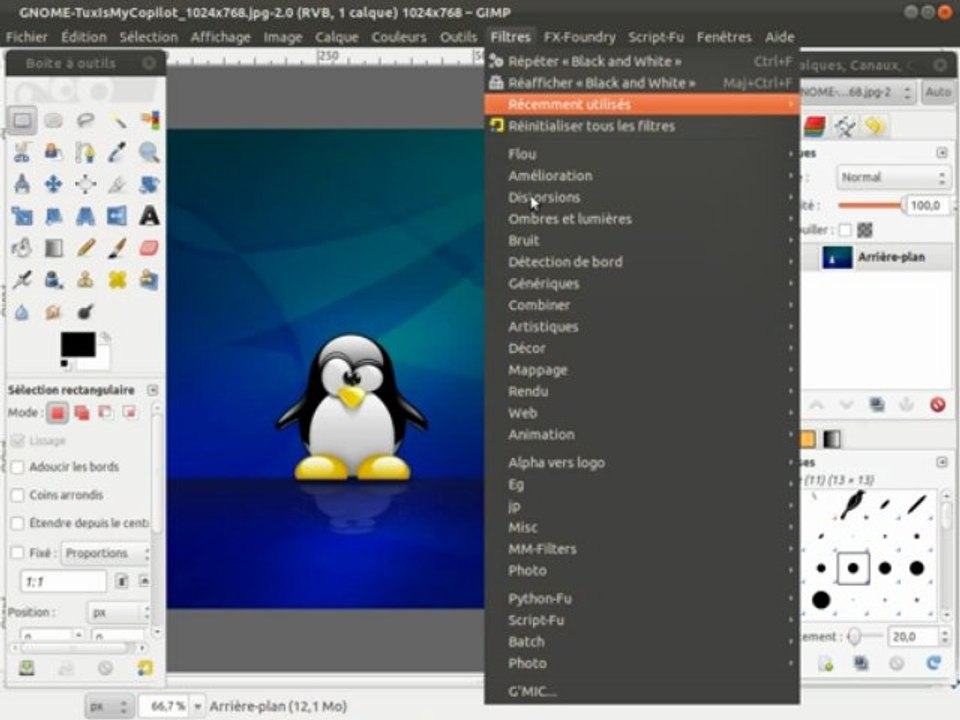Click Ombres et lumières filter category
960x720 pixels.
(642, 219)
